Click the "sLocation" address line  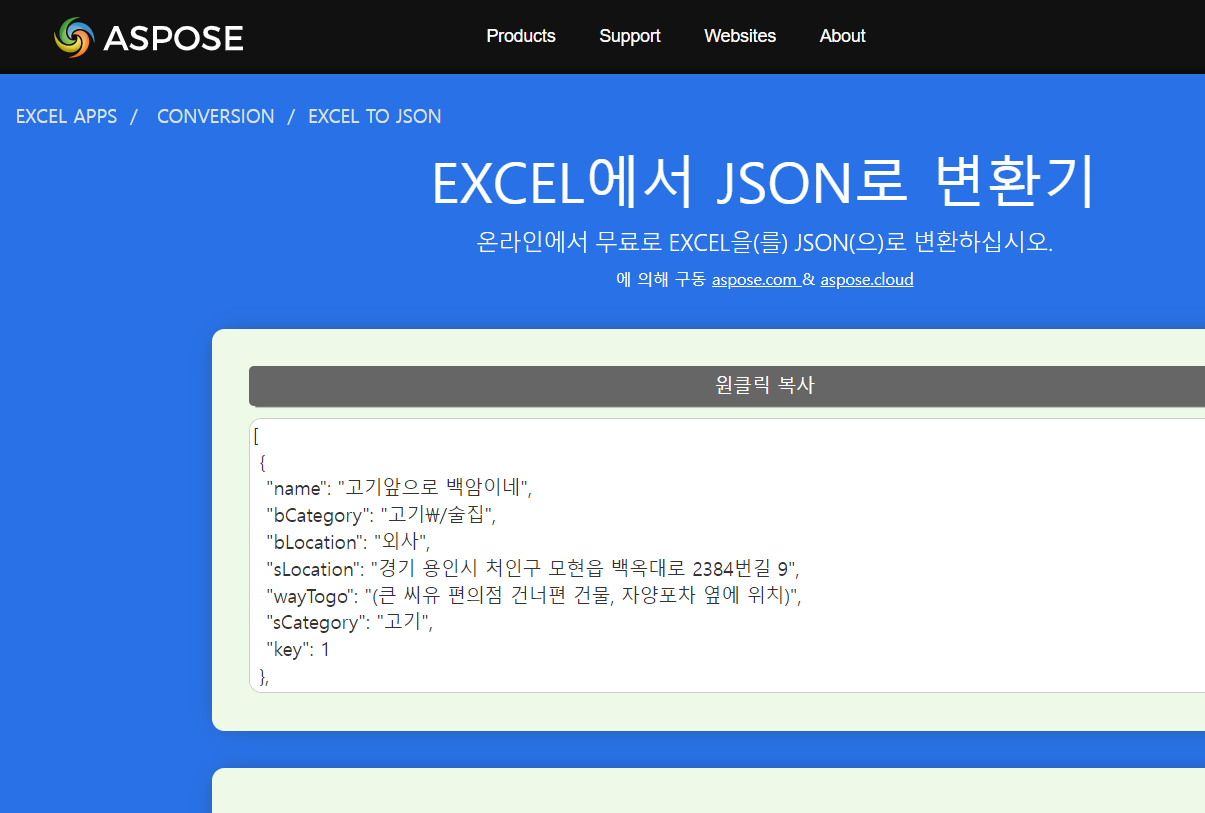click(533, 569)
